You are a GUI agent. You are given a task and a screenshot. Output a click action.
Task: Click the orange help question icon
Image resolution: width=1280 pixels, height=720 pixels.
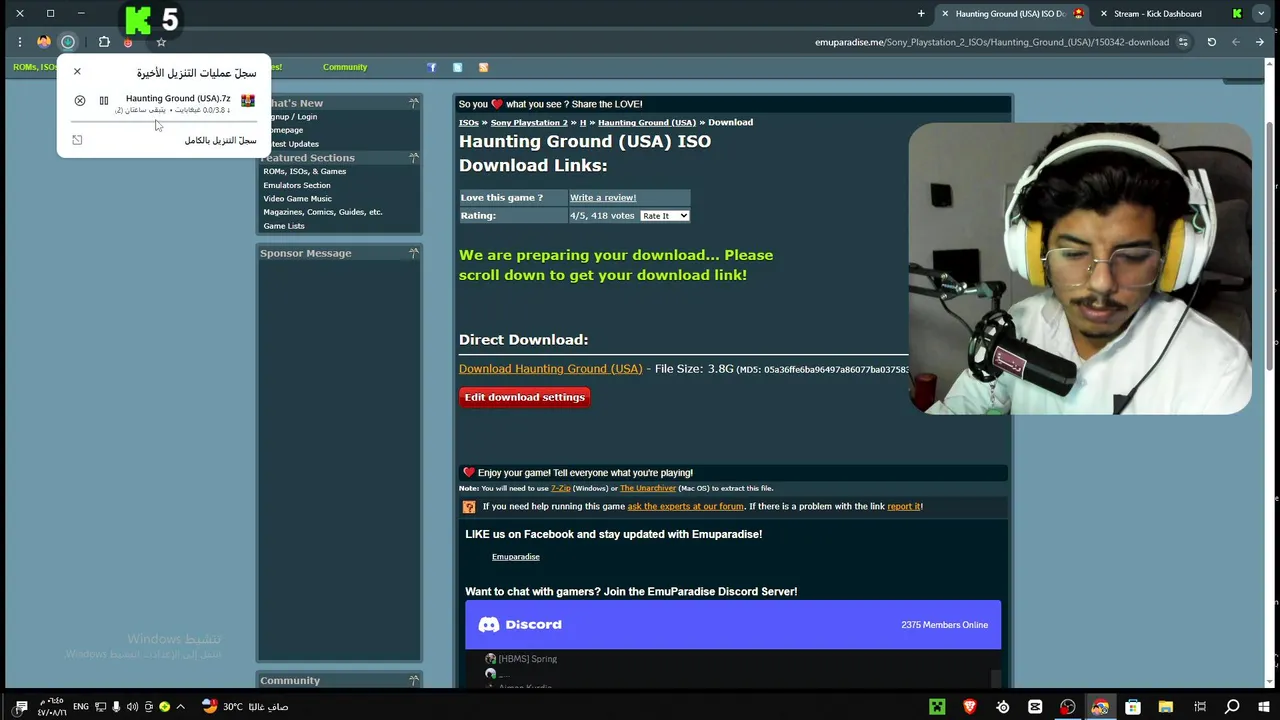tap(469, 507)
